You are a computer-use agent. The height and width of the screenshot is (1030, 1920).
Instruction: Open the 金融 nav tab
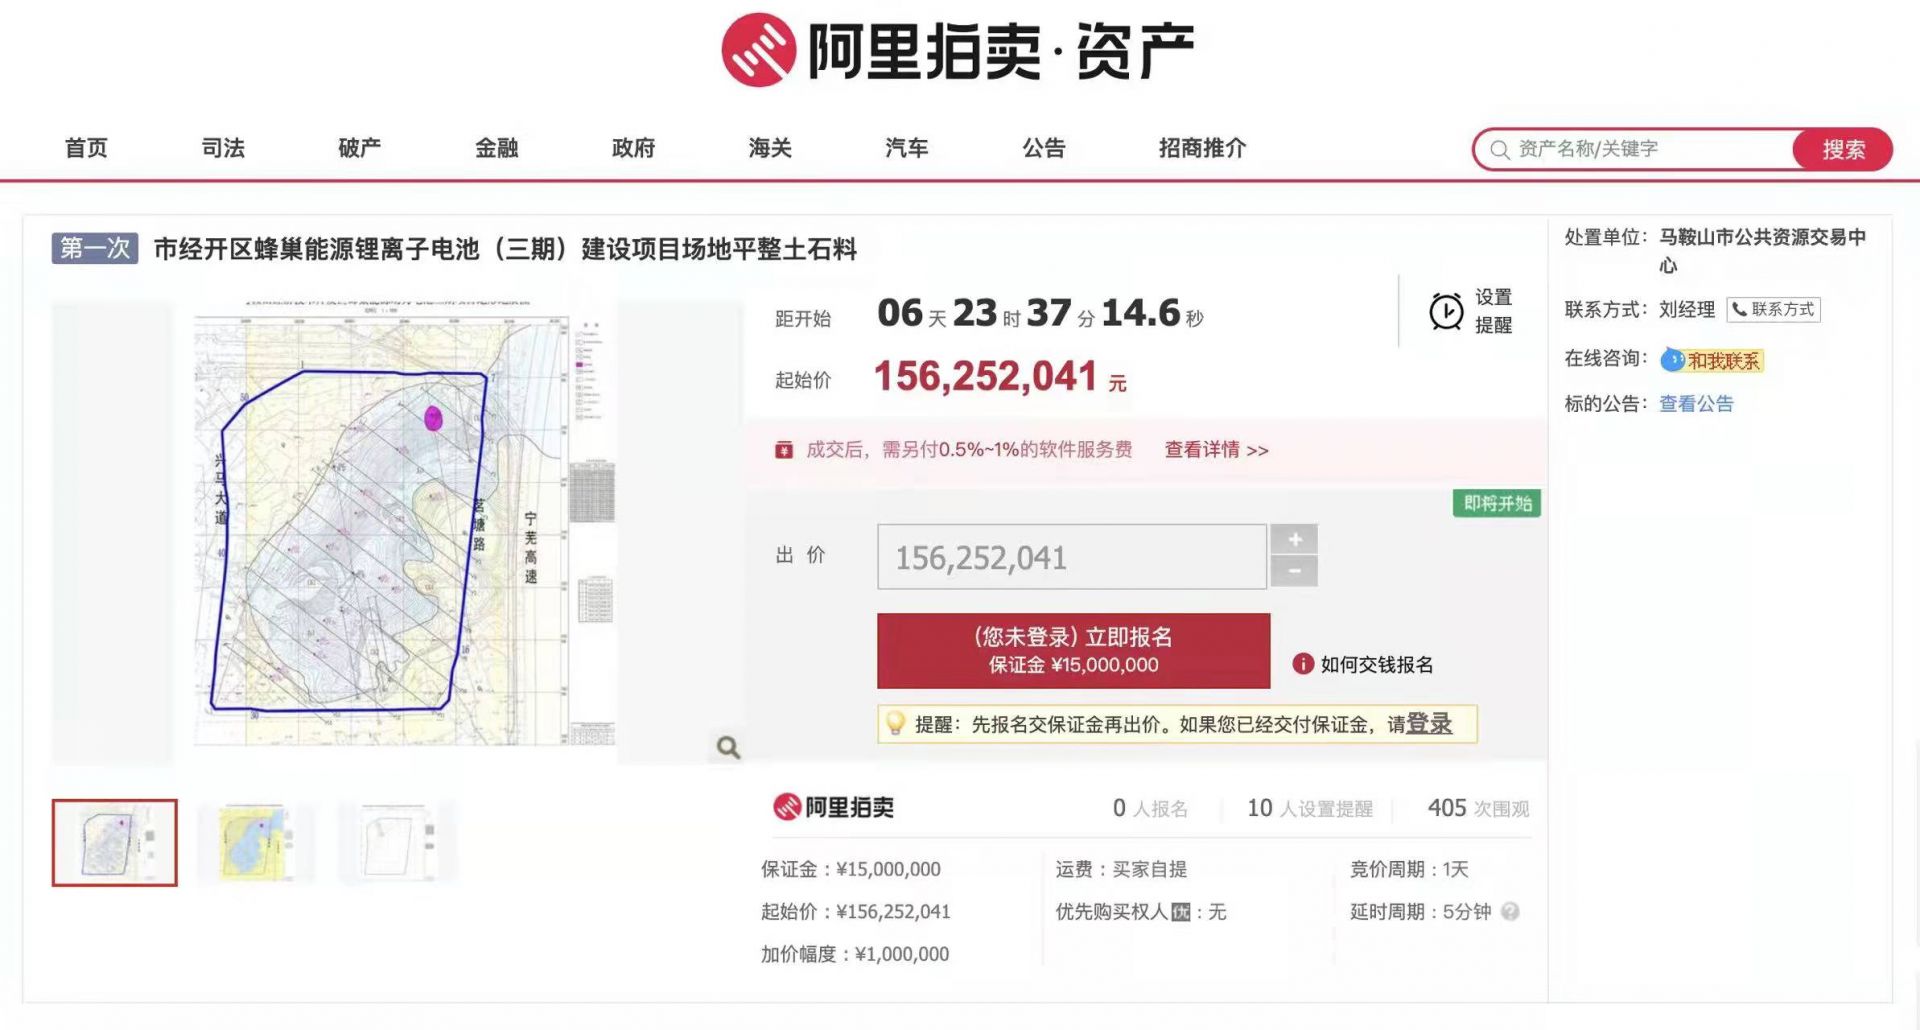(497, 148)
